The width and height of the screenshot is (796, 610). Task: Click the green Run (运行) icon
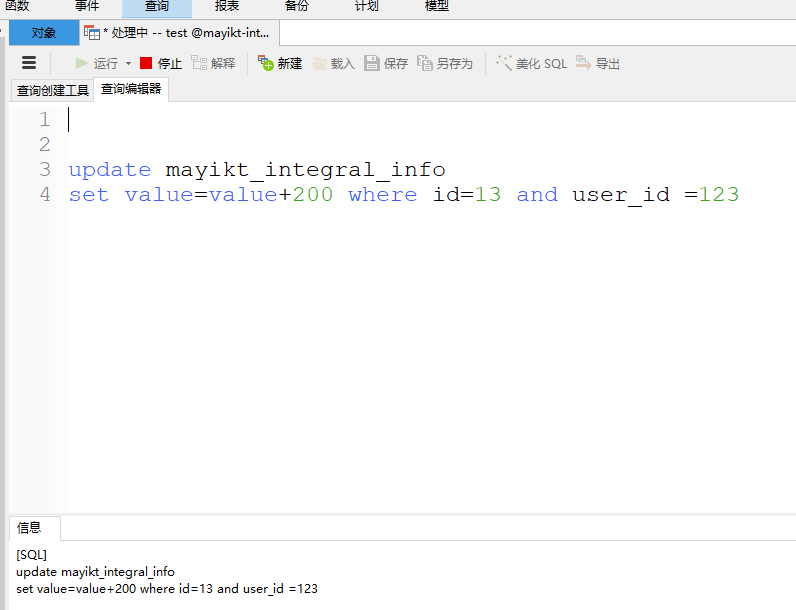[x=81, y=63]
